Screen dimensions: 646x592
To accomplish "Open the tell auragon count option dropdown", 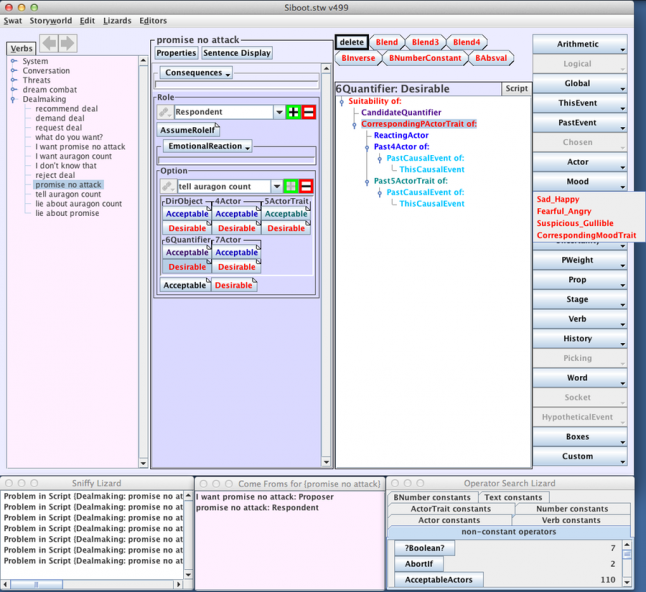I will point(276,187).
